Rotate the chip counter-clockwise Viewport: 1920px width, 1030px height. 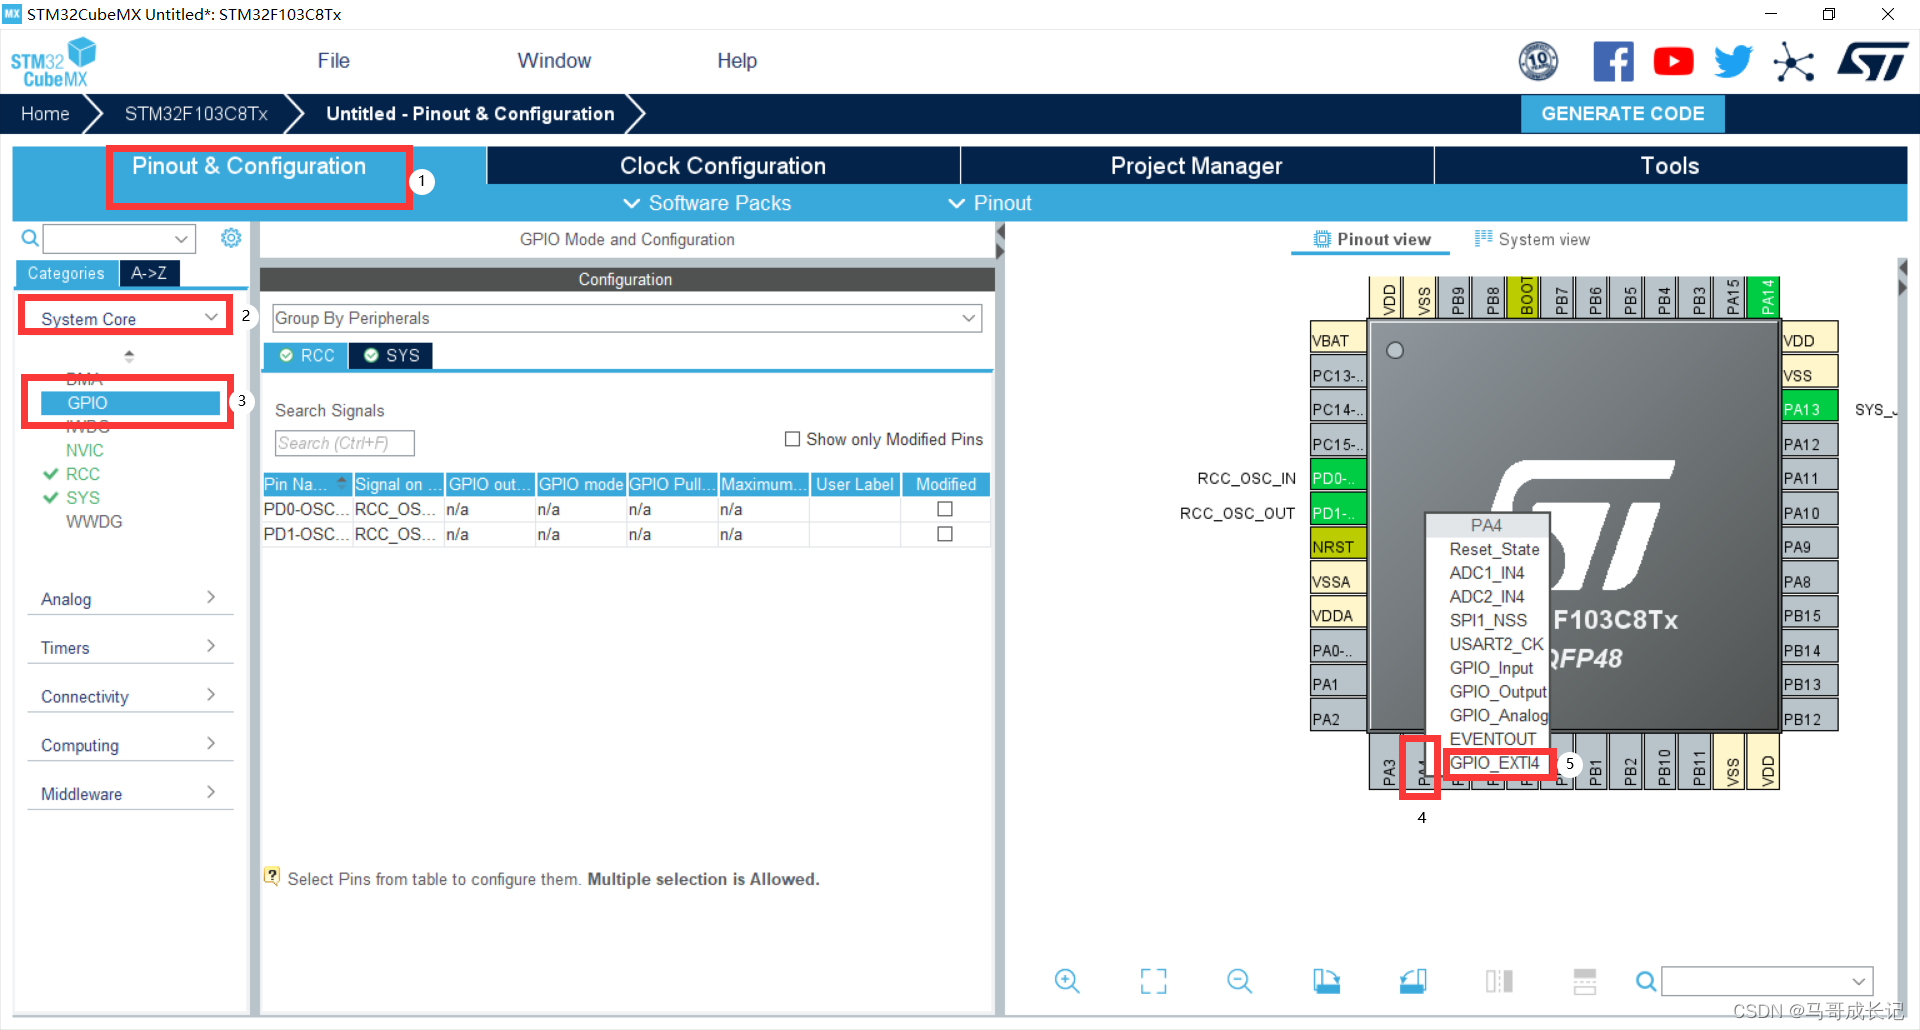pyautogui.click(x=1413, y=981)
